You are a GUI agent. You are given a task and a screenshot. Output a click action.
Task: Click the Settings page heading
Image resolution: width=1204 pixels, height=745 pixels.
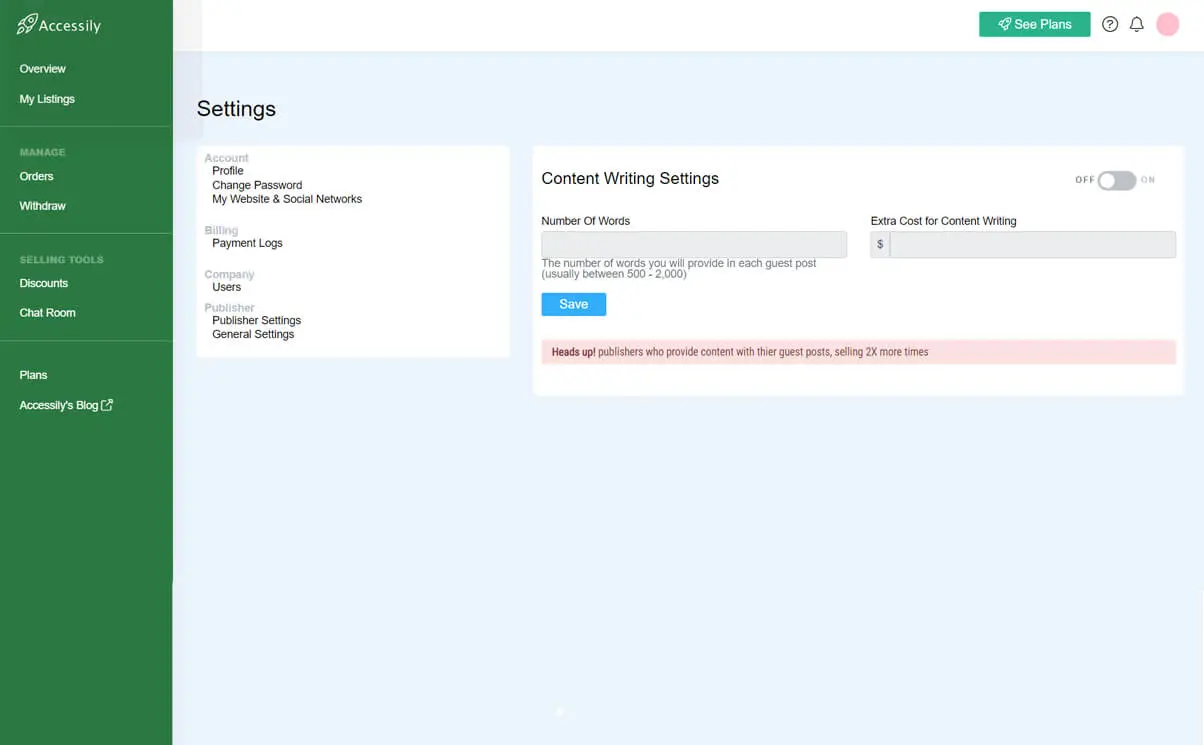[x=236, y=109]
